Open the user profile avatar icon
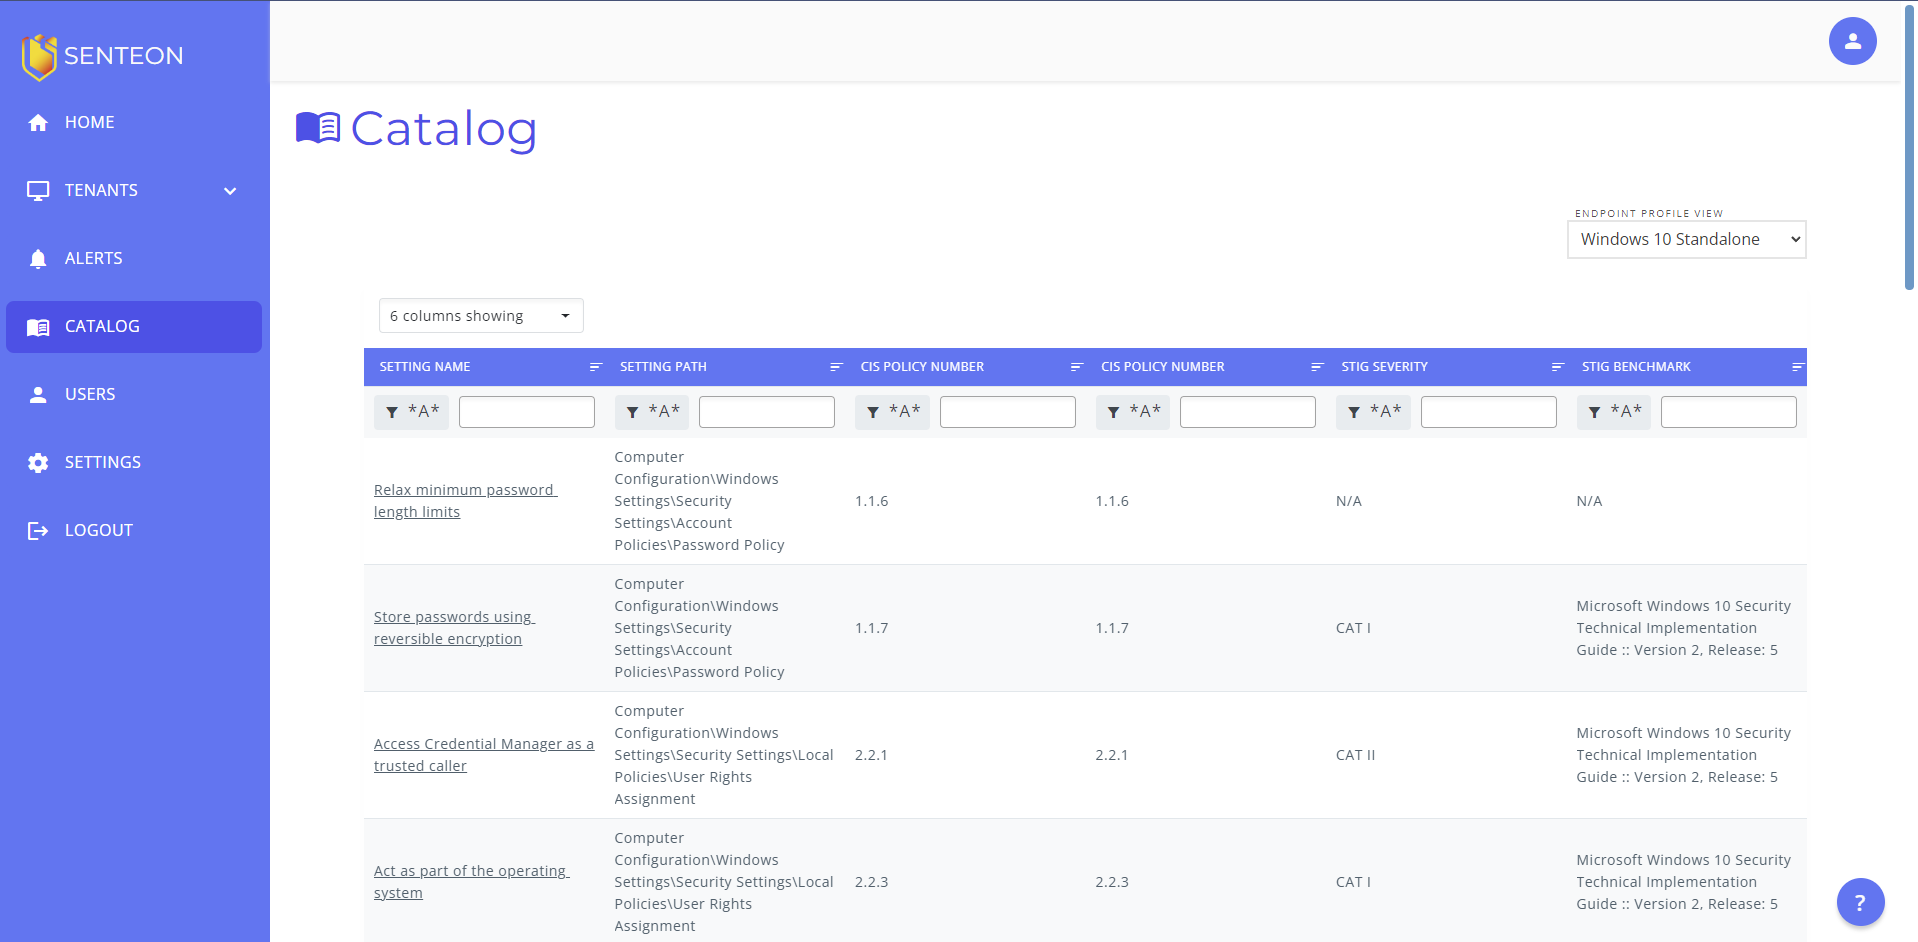The height and width of the screenshot is (942, 1918). [x=1852, y=41]
